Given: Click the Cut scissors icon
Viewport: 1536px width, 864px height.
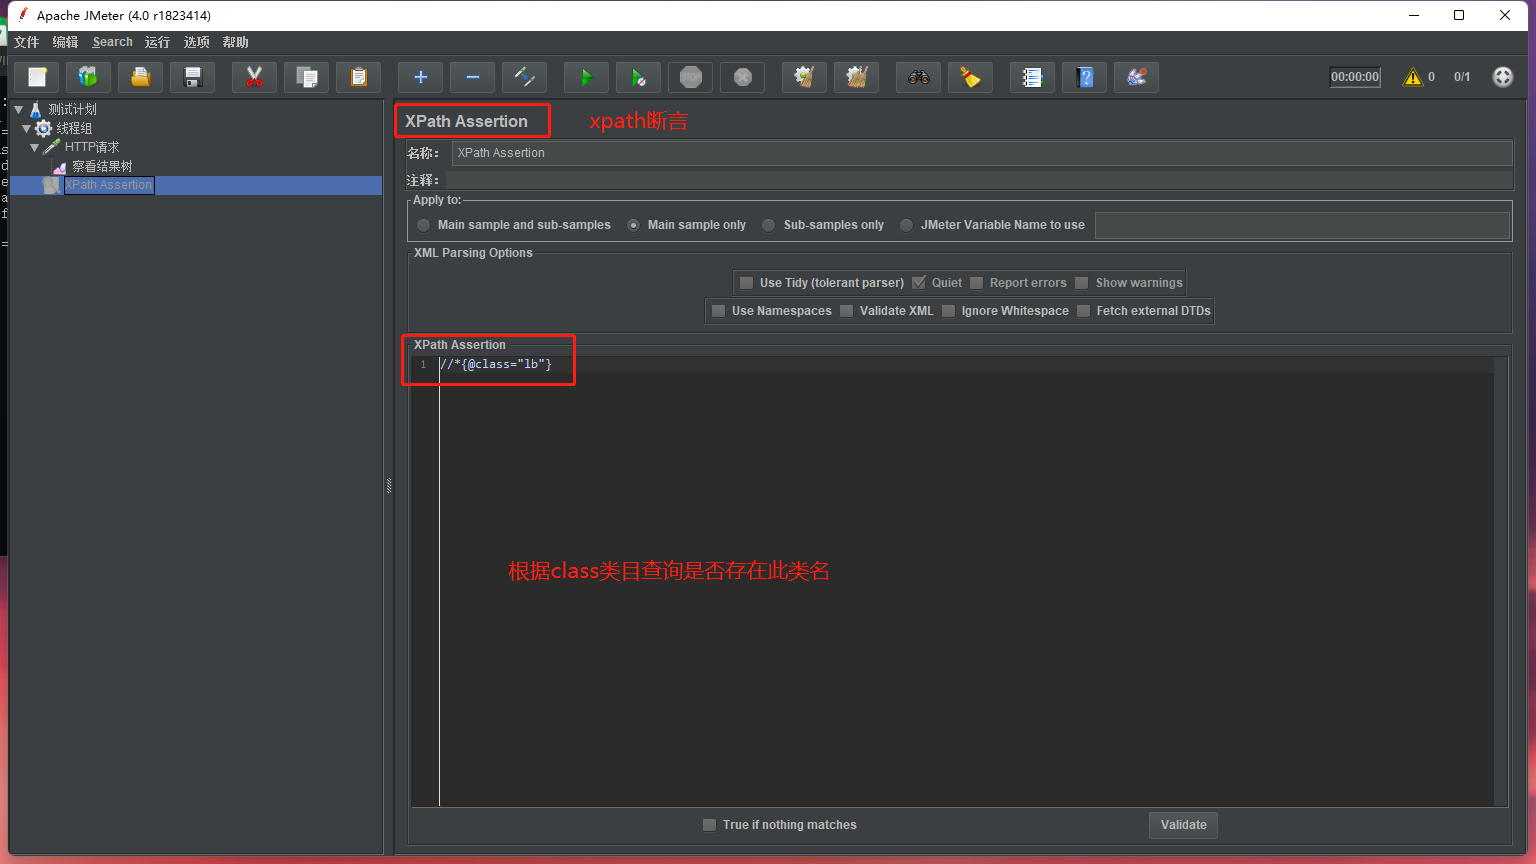Looking at the screenshot, I should tap(255, 77).
